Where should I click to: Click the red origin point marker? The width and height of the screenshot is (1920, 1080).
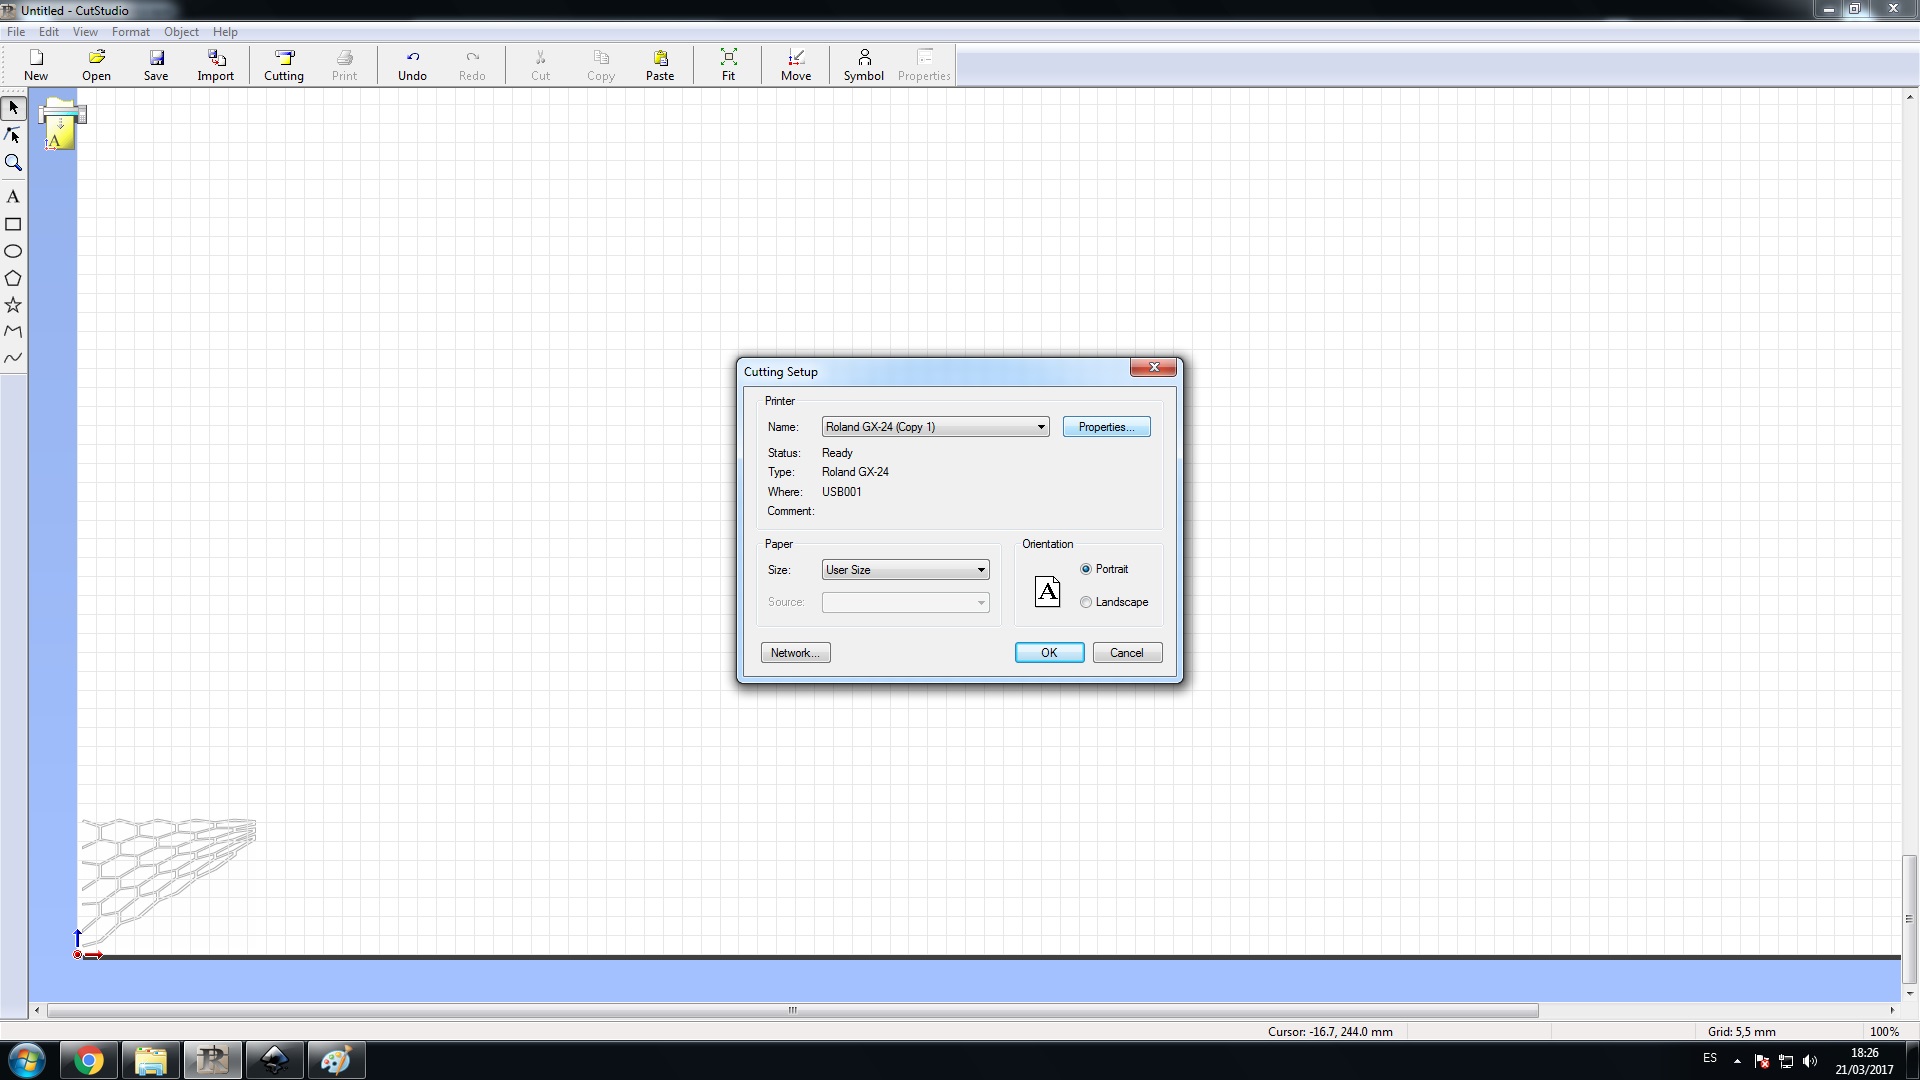coord(77,955)
